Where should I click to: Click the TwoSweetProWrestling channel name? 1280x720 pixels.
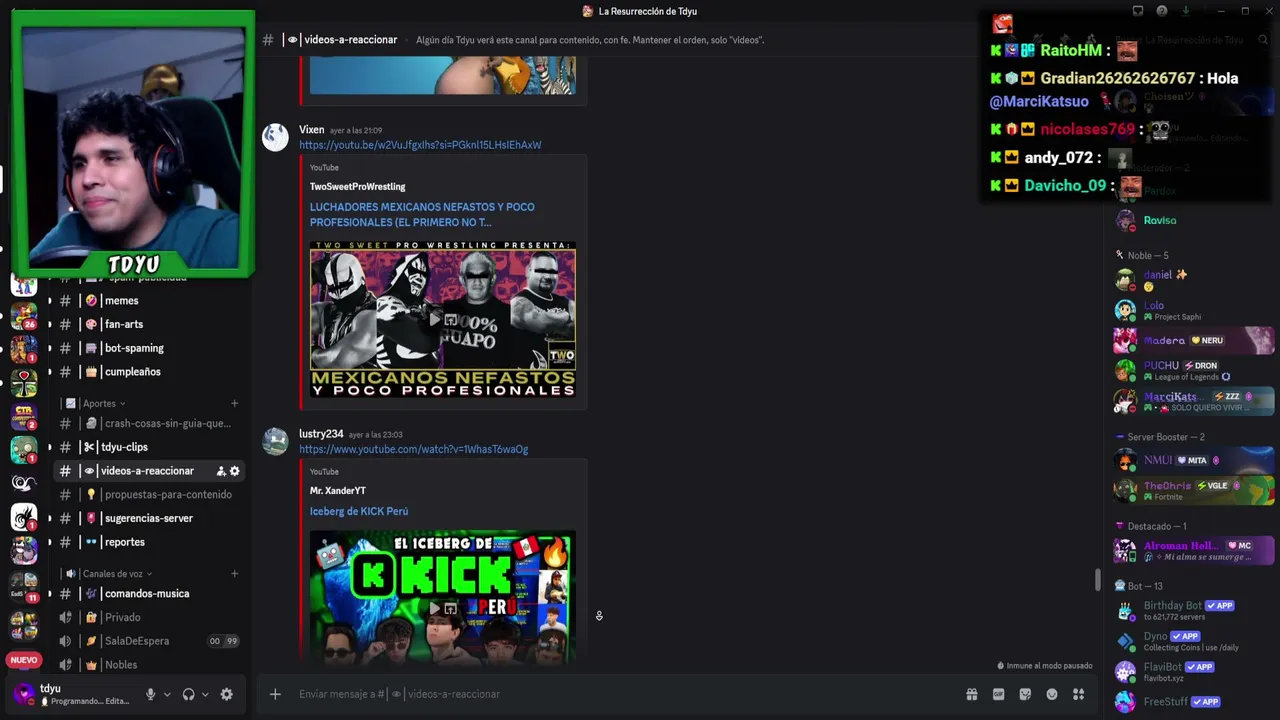tap(357, 187)
